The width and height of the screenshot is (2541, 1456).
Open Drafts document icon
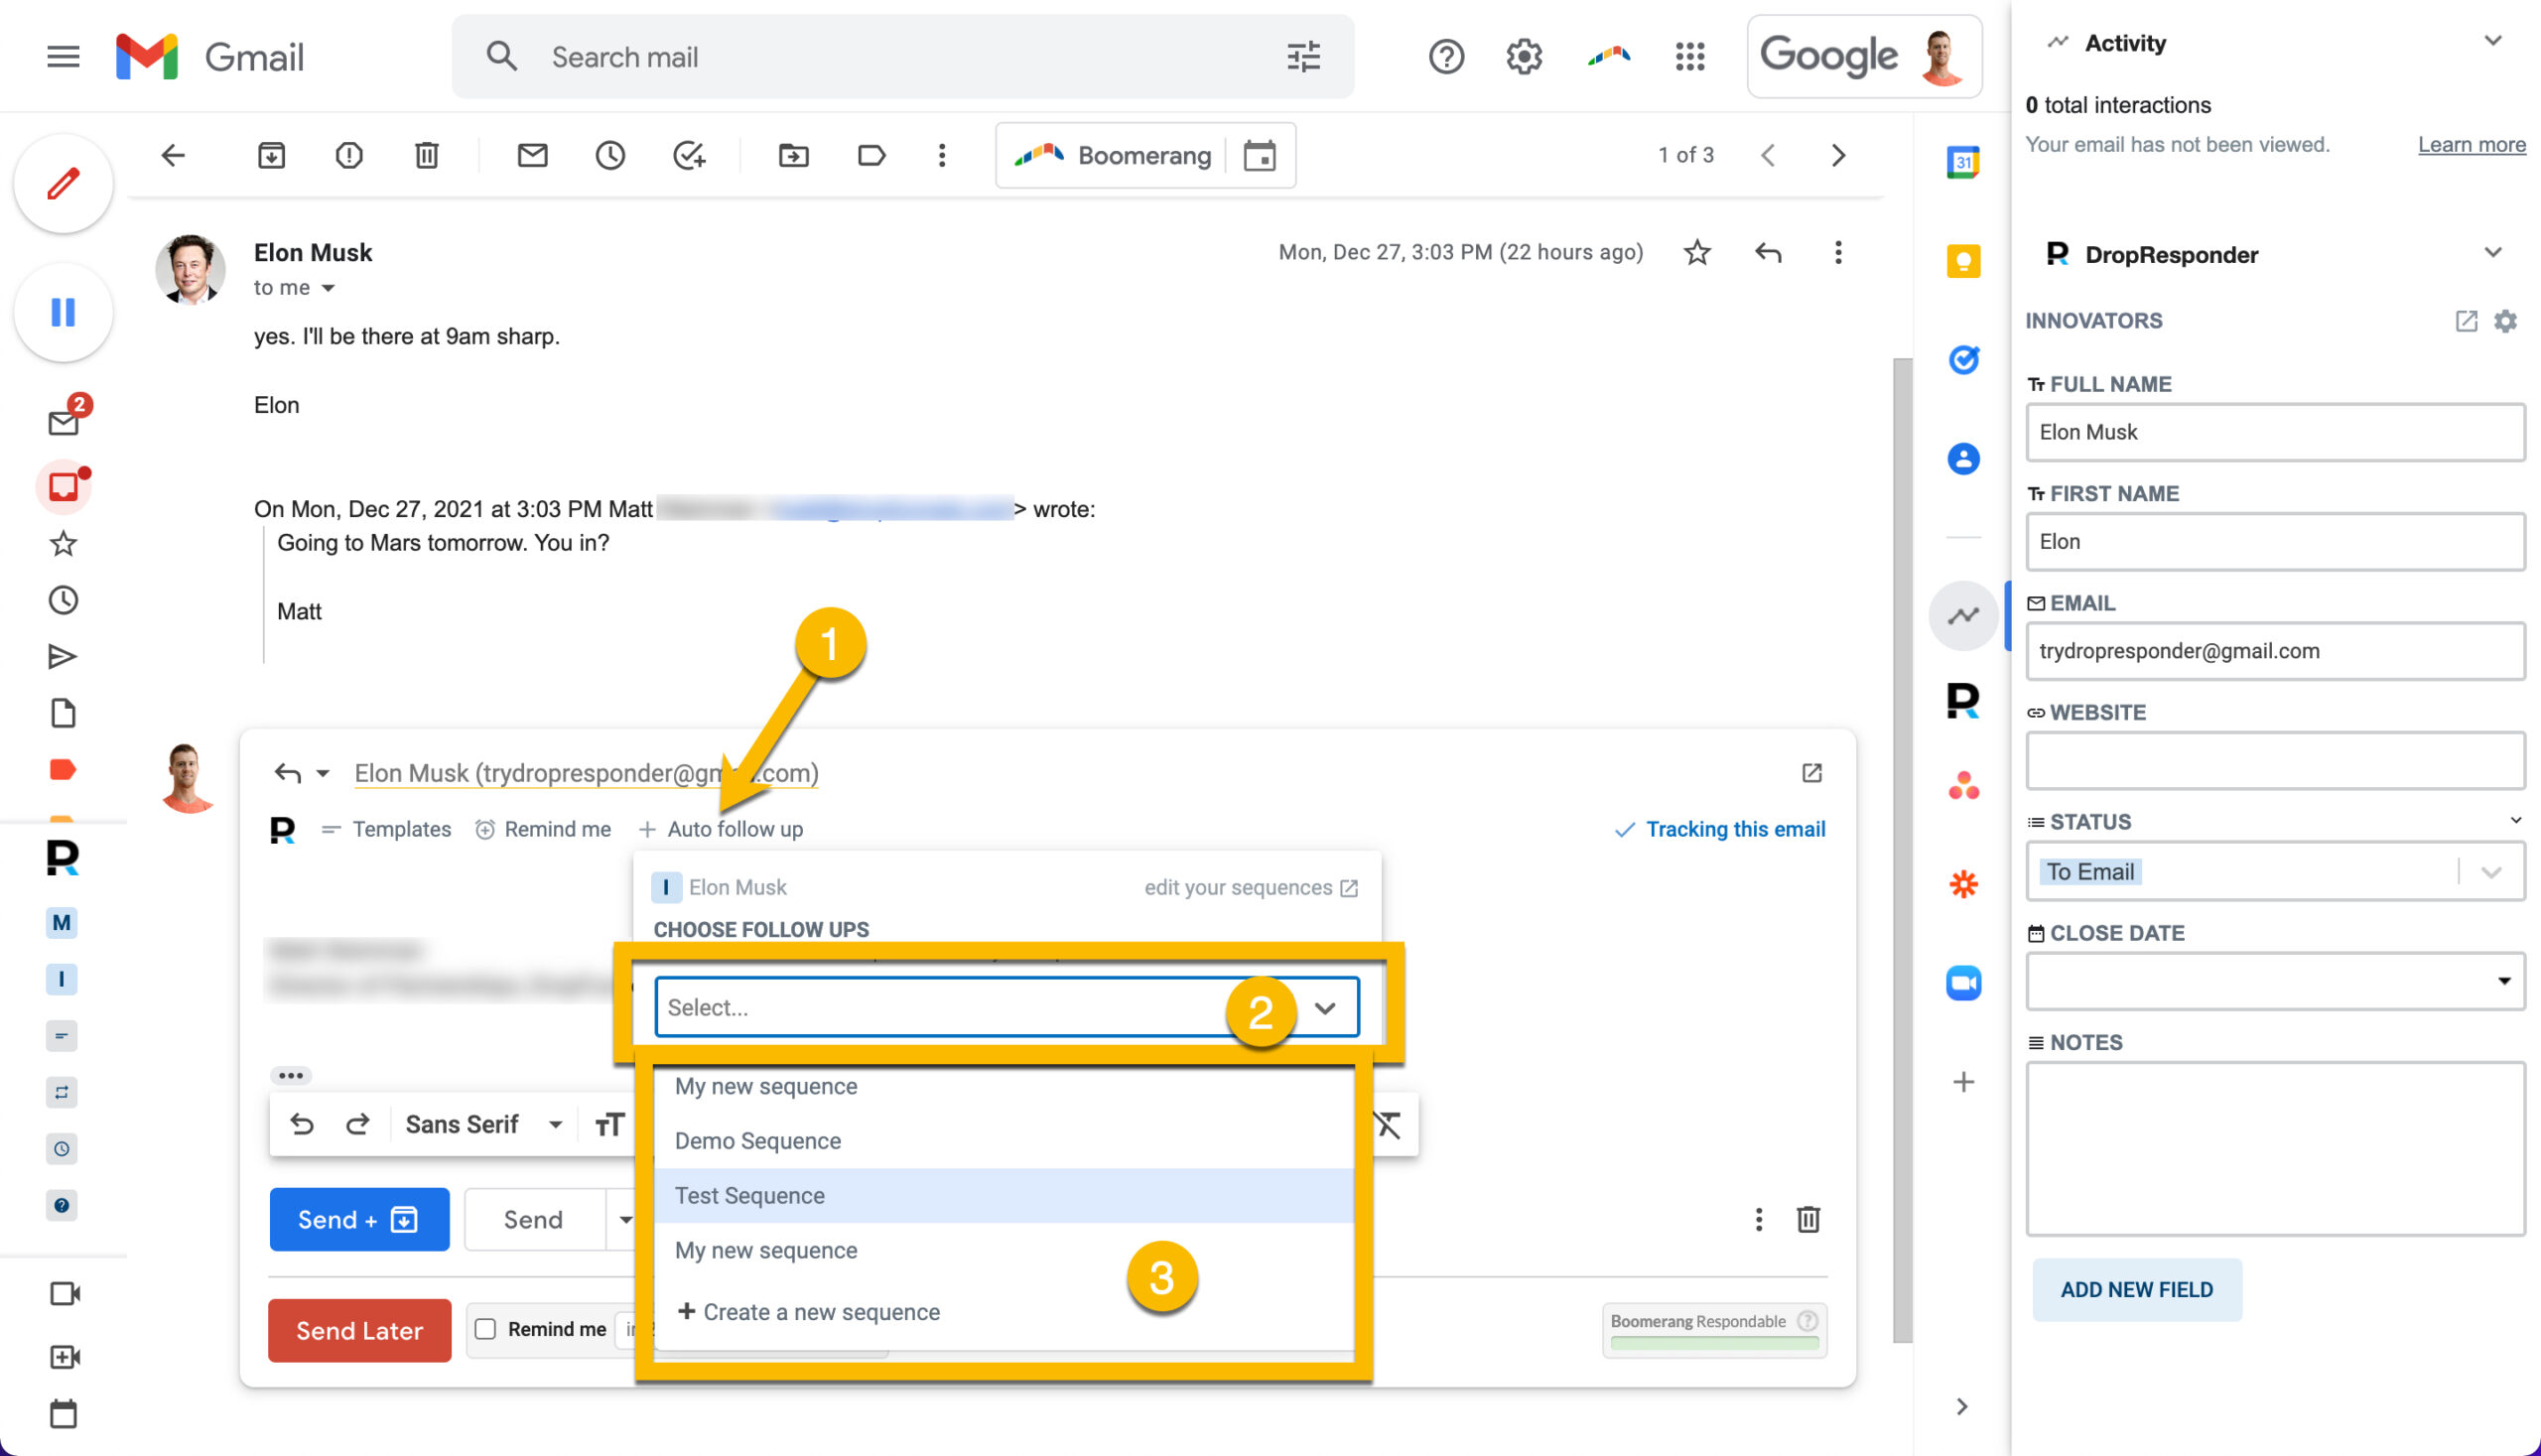pyautogui.click(x=63, y=712)
